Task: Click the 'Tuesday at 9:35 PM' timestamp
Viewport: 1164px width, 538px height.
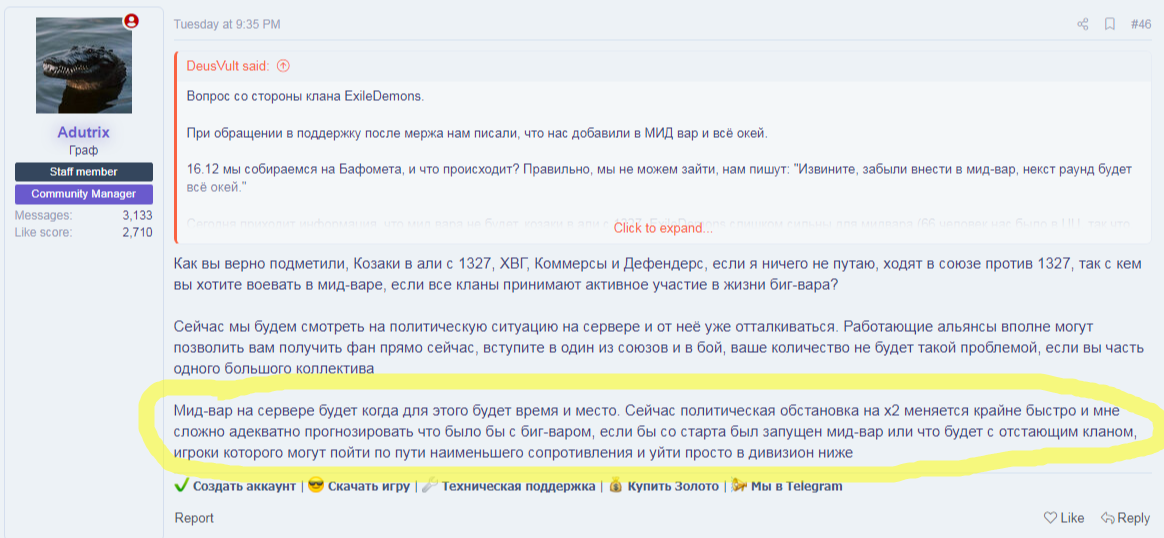Action: 227,24
